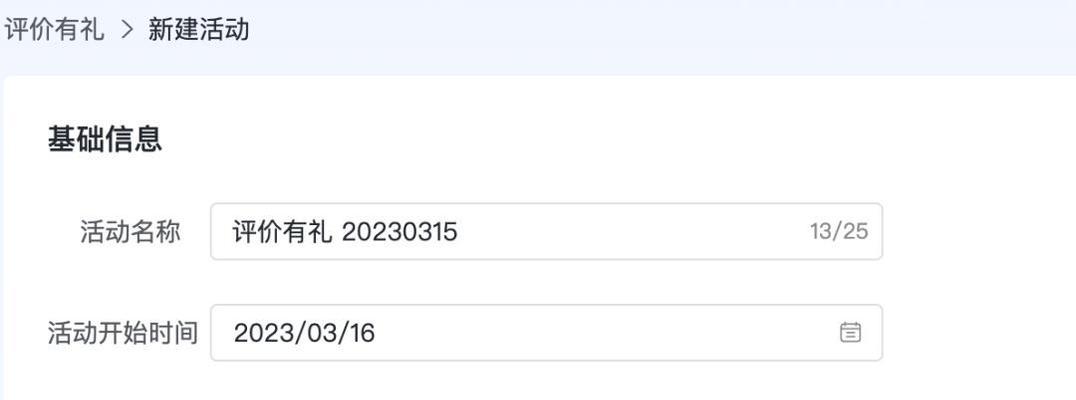Click the 13/25 character counter
This screenshot has height=400, width=1076.
(839, 231)
